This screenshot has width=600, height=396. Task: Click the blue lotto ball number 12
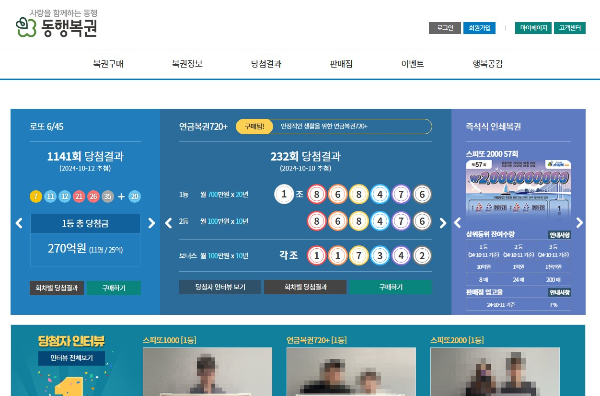tap(65, 196)
